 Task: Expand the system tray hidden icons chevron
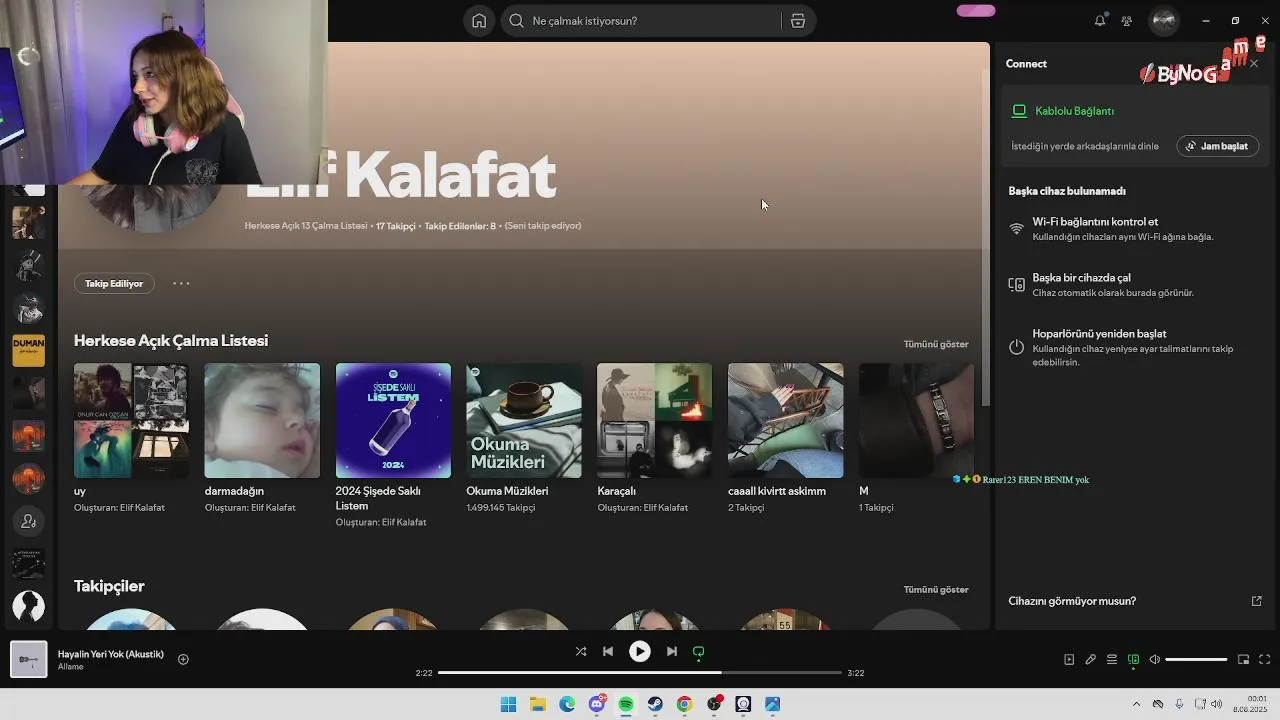click(x=1135, y=704)
